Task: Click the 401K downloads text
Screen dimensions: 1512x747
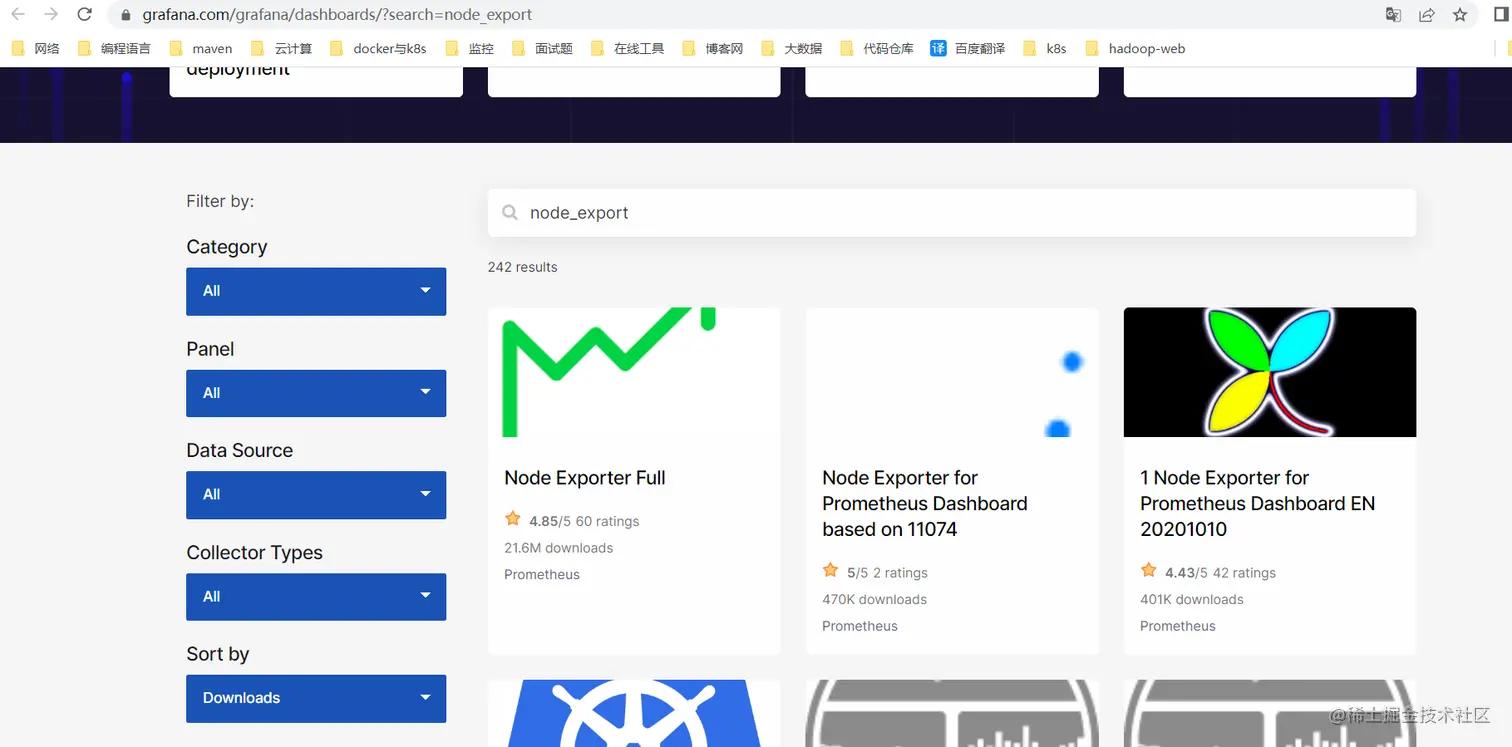Action: pos(1192,600)
